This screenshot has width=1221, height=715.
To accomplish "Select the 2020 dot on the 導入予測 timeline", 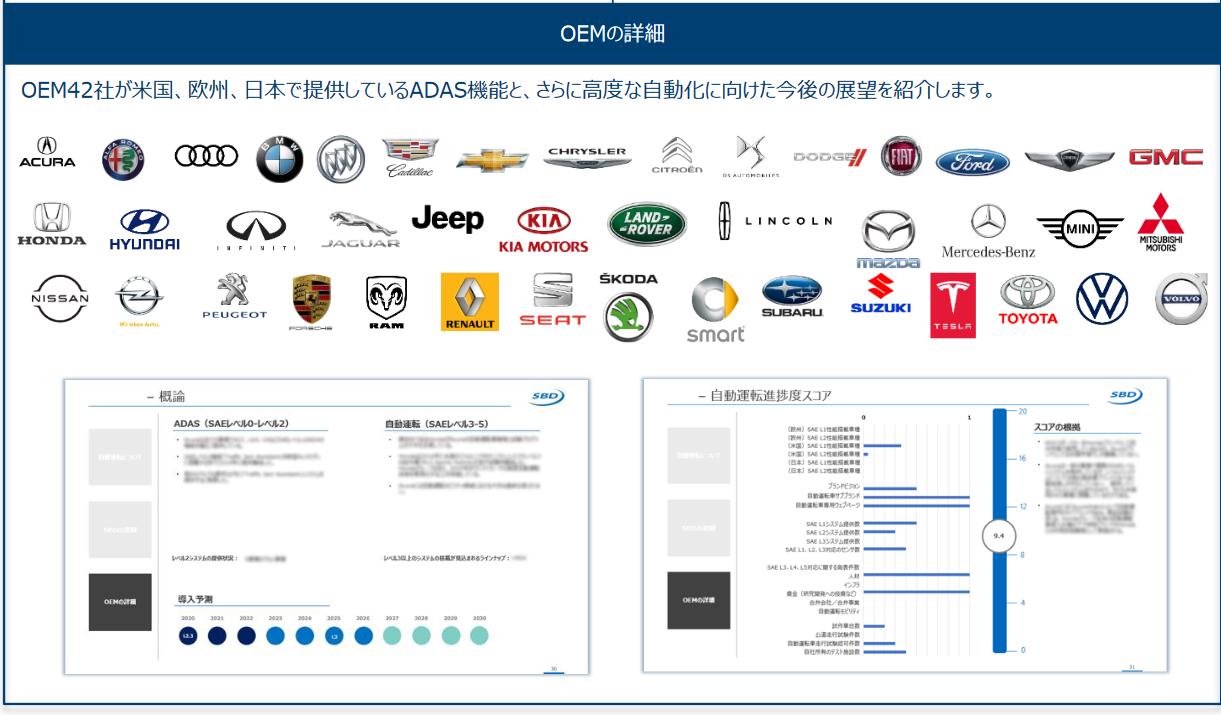I will pos(187,635).
